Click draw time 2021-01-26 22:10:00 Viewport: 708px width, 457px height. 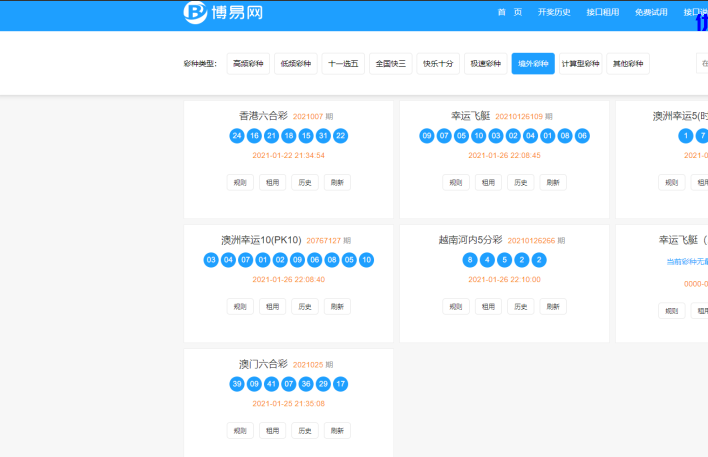pos(504,280)
